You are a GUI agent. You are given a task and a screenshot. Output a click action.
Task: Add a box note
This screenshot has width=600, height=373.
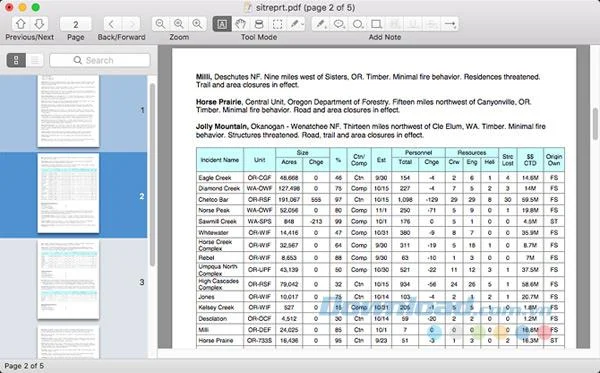[376, 24]
